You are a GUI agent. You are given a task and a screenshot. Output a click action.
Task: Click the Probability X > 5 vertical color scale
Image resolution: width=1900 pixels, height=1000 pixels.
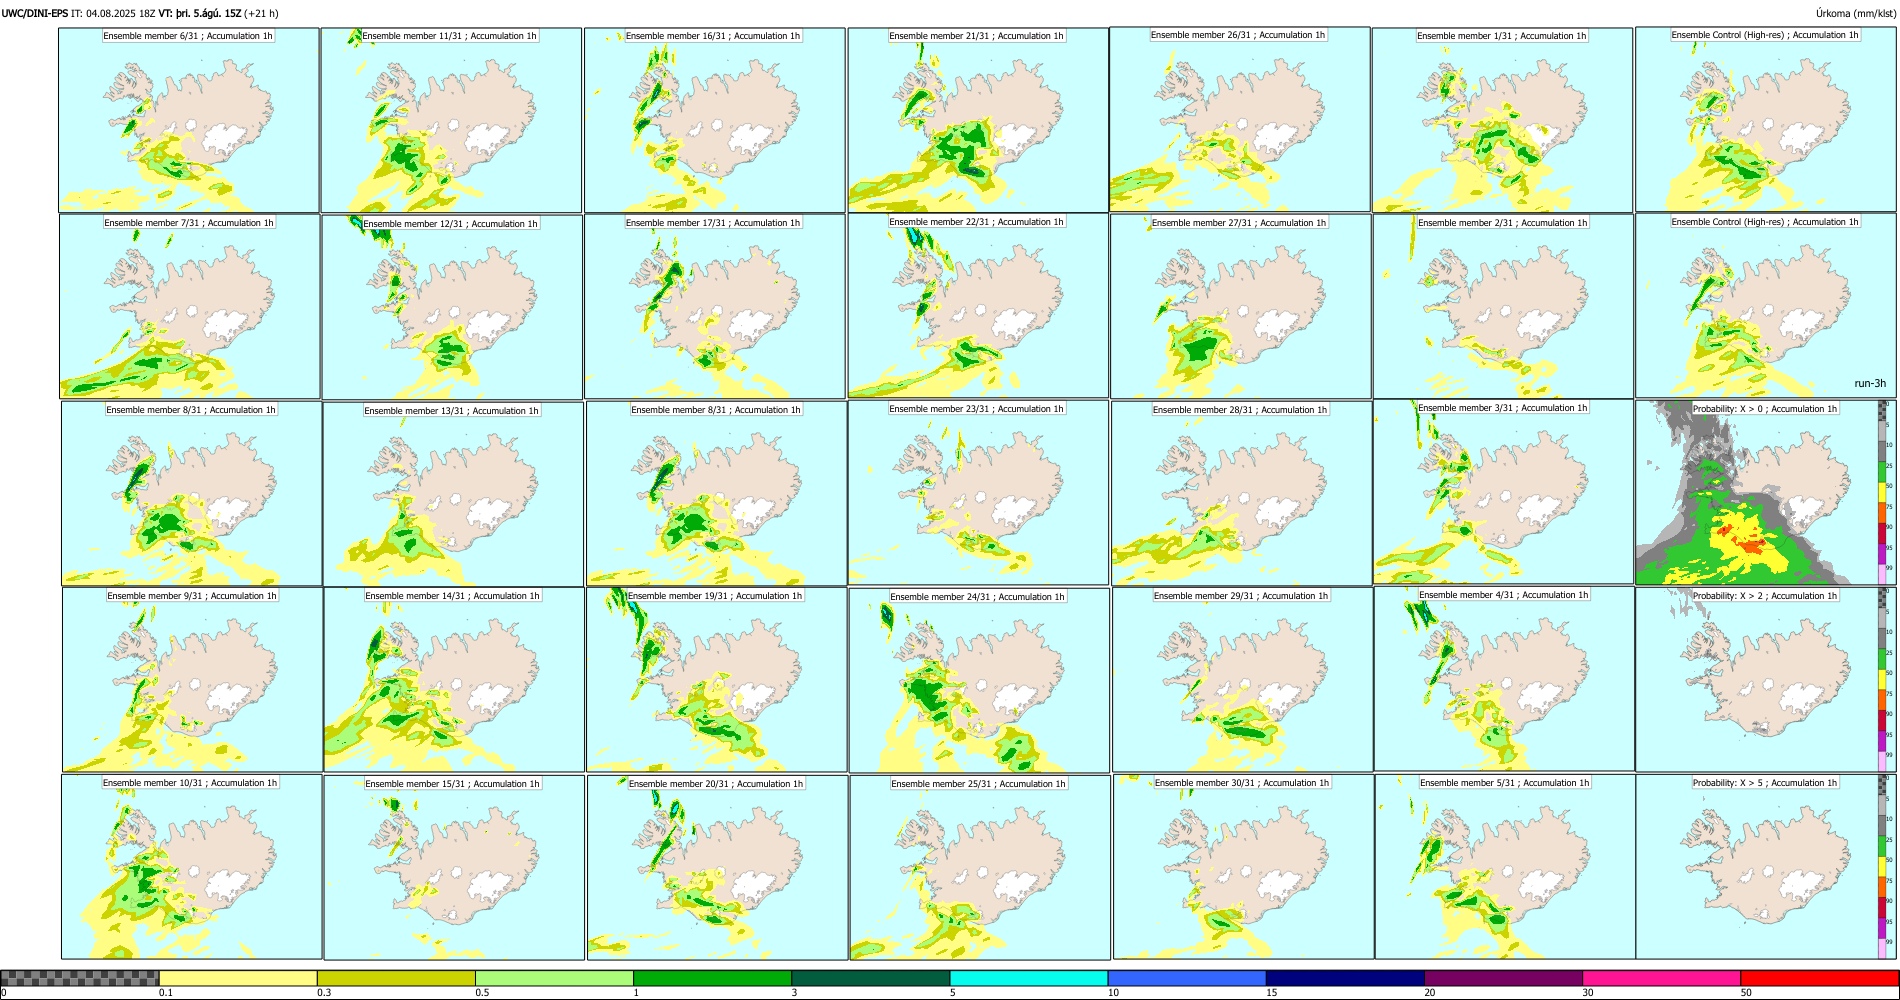pyautogui.click(x=1882, y=867)
